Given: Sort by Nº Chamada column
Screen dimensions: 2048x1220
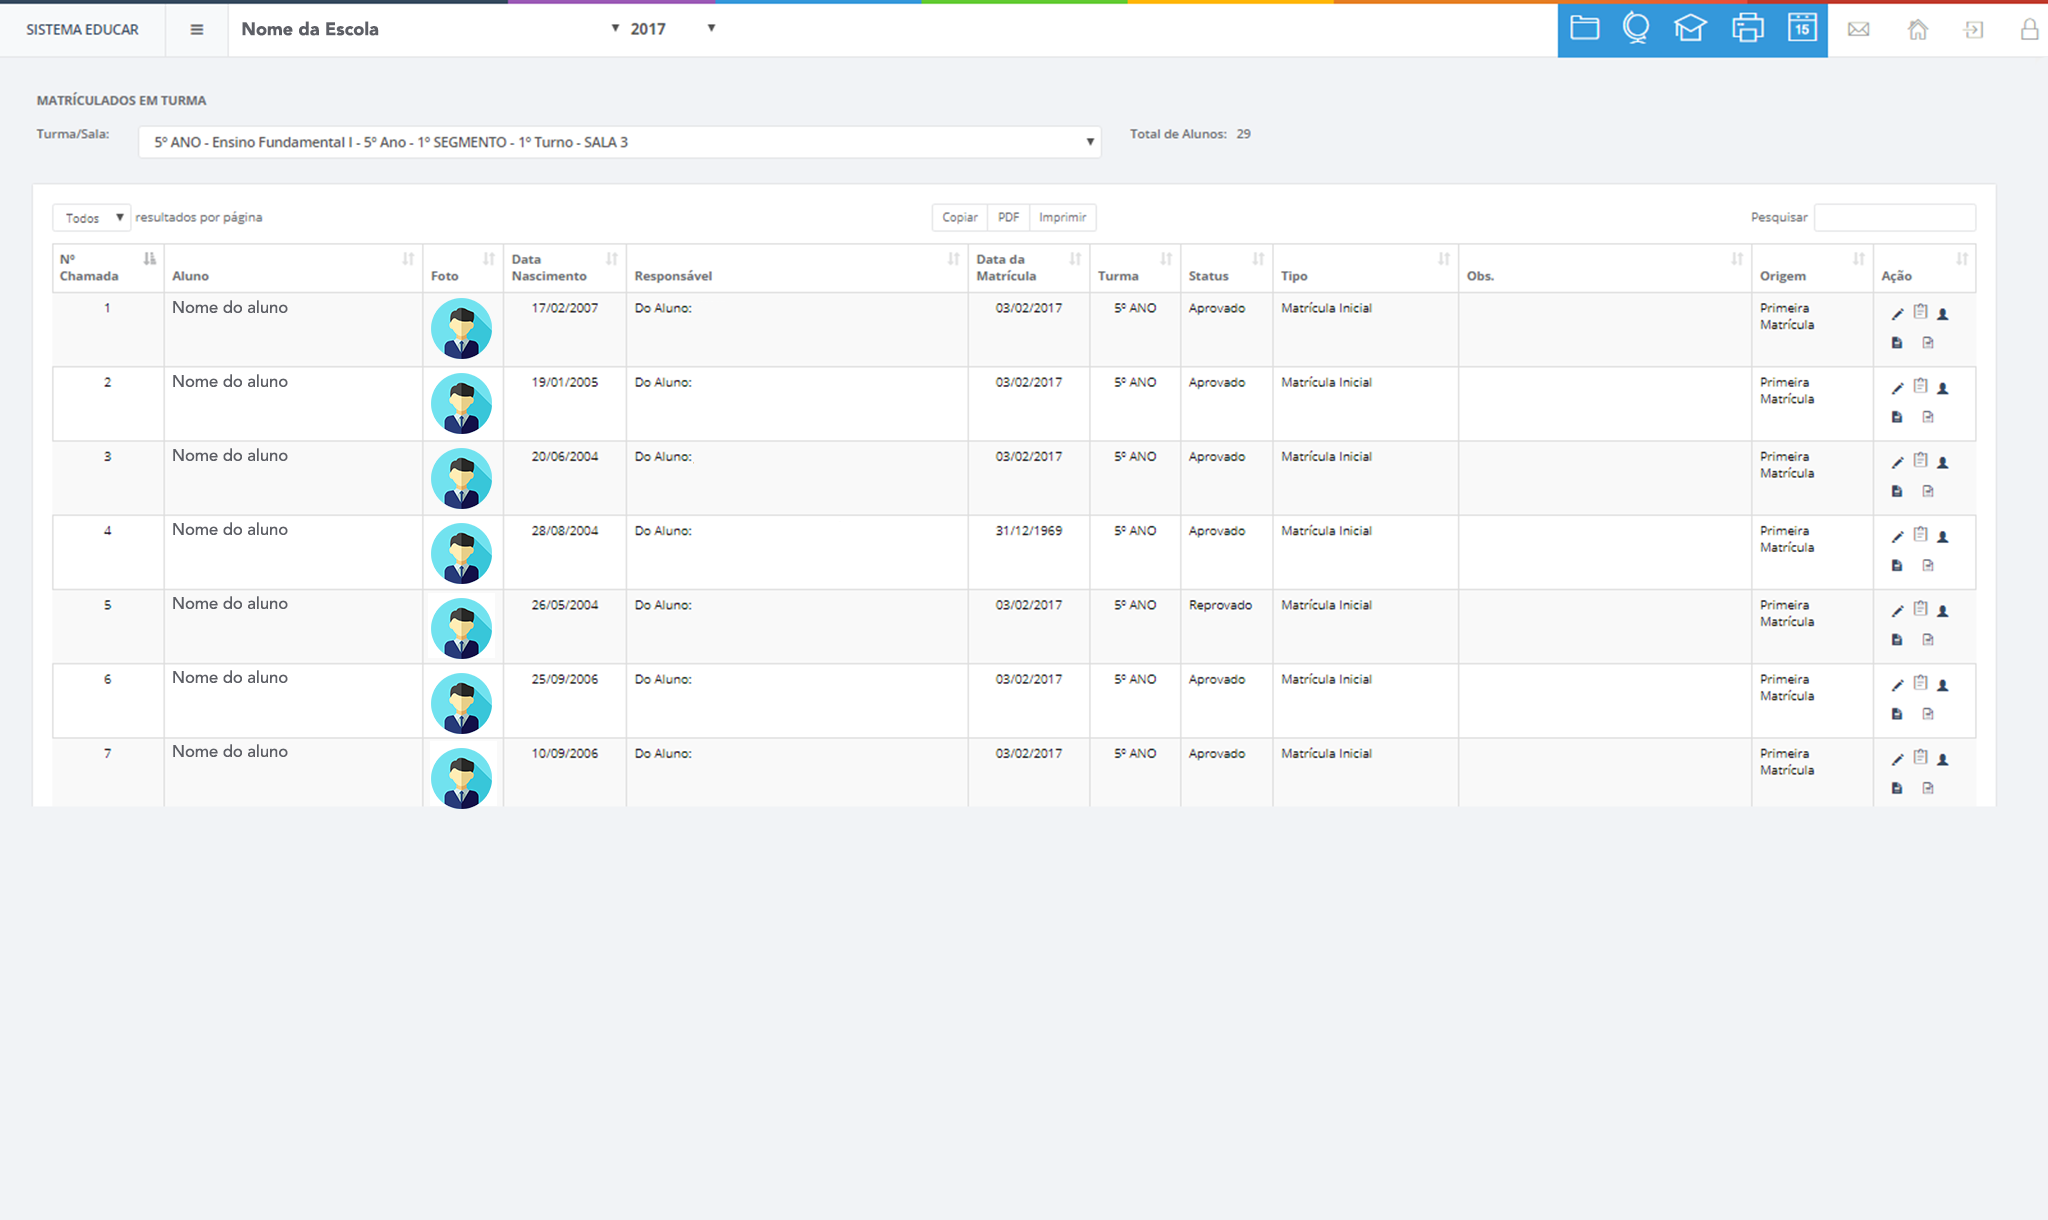Looking at the screenshot, I should tap(108, 268).
